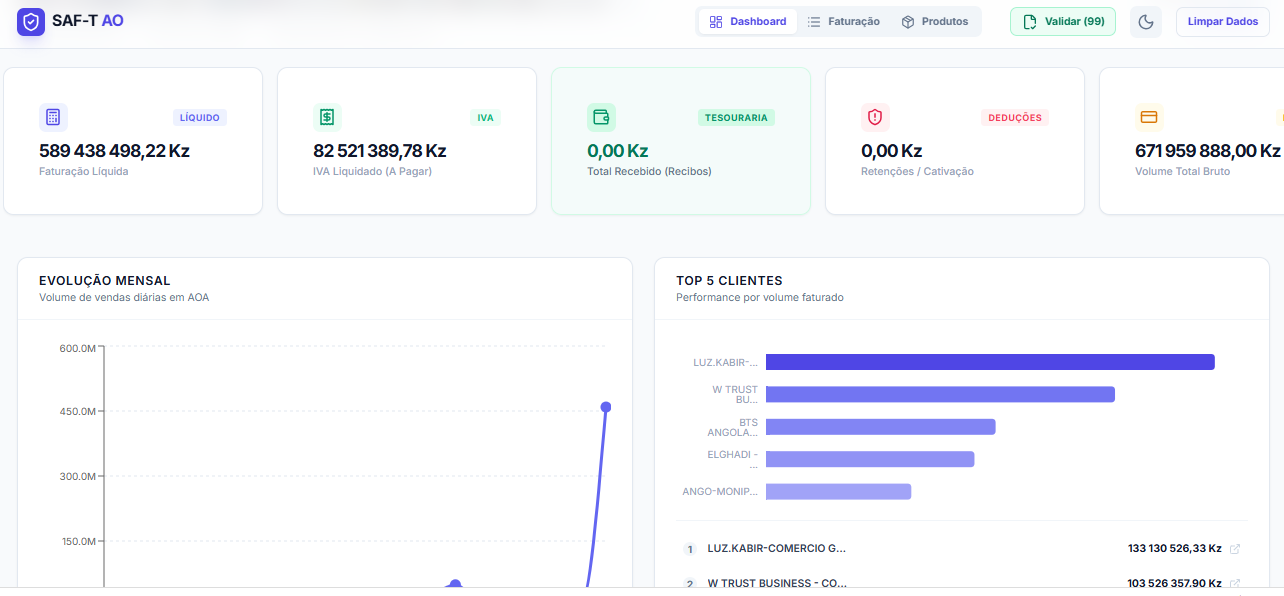Click the wallet icon on Tesouraria card

point(601,118)
